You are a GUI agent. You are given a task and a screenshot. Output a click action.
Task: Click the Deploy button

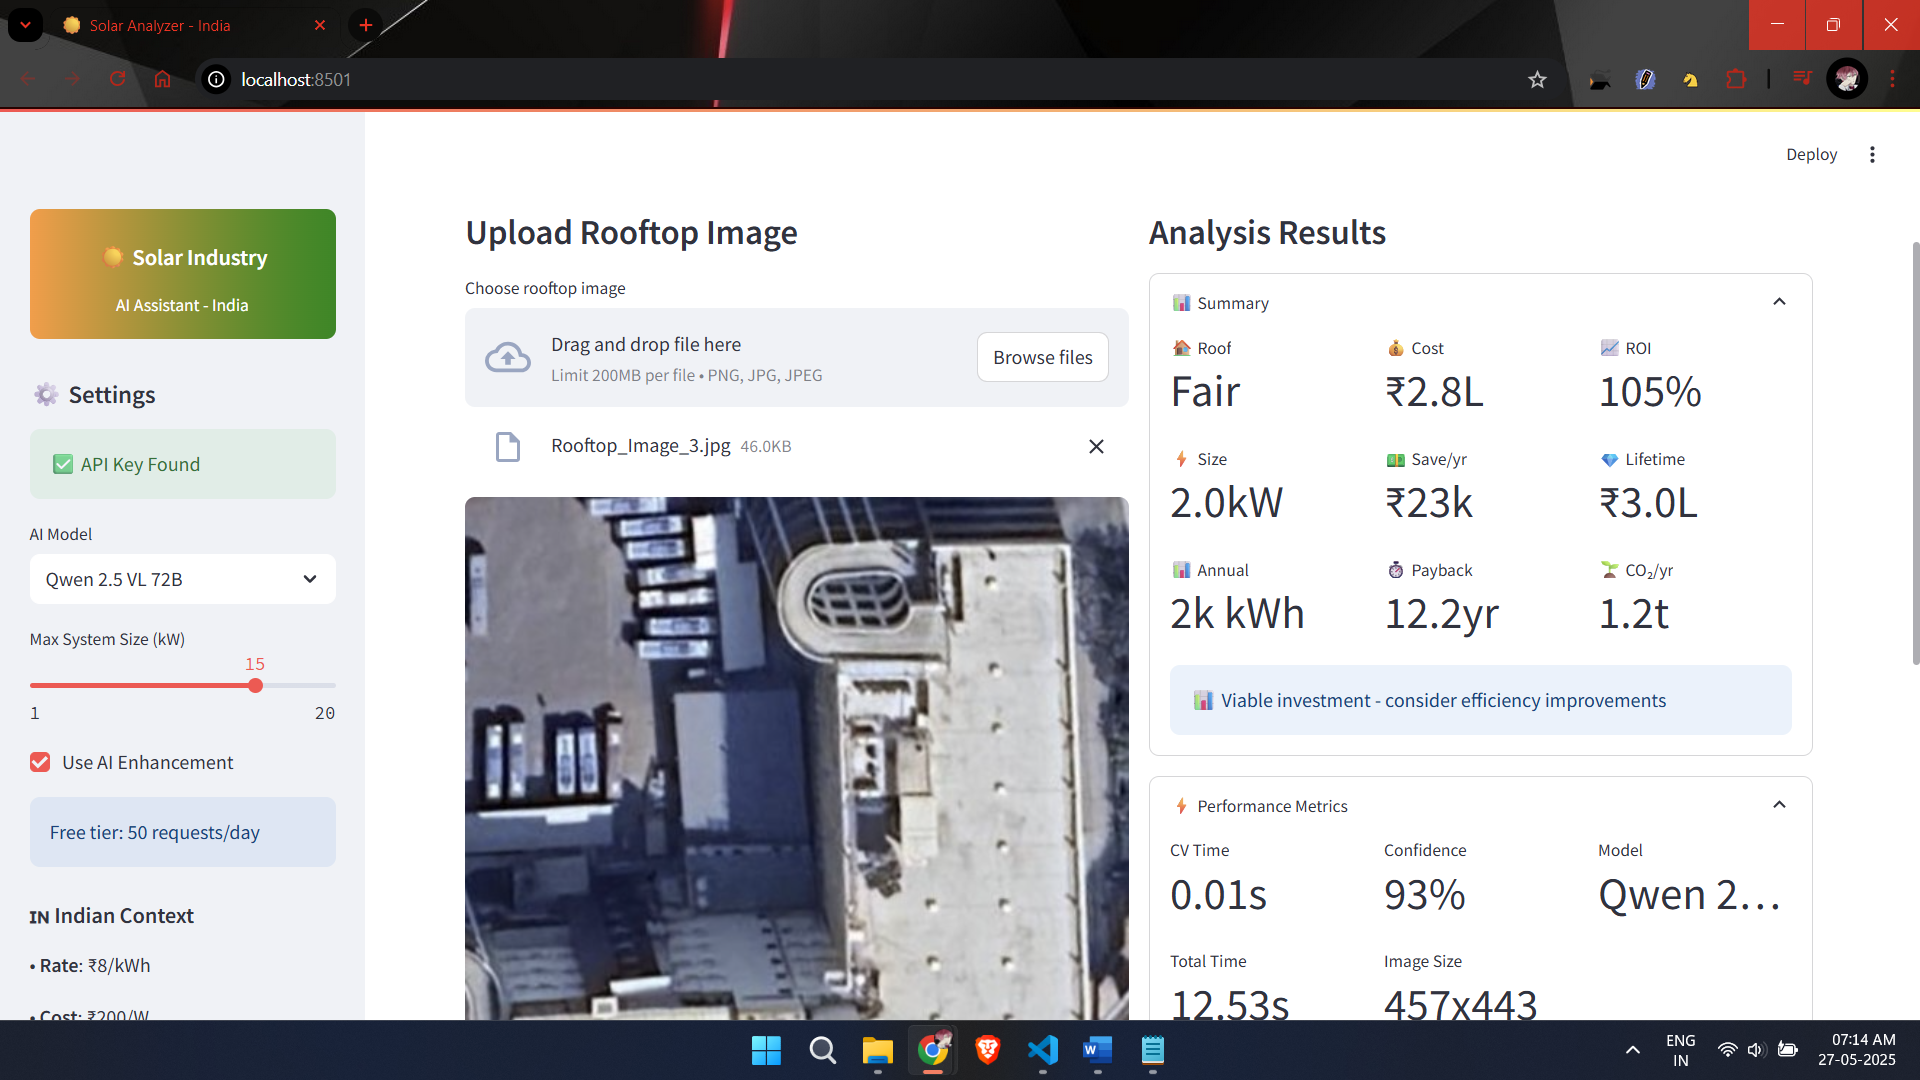pyautogui.click(x=1811, y=154)
